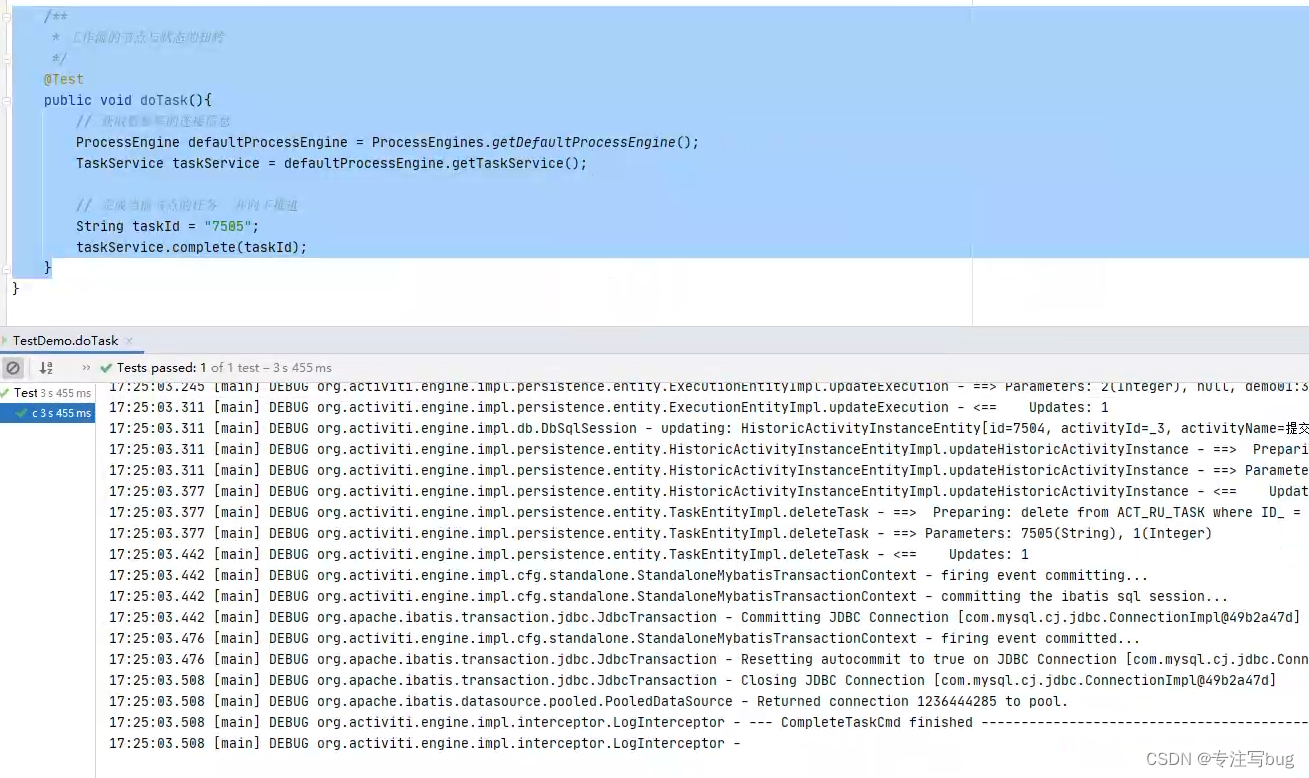Click 'Tests passed: 1' status text
1309x778 pixels.
point(162,368)
